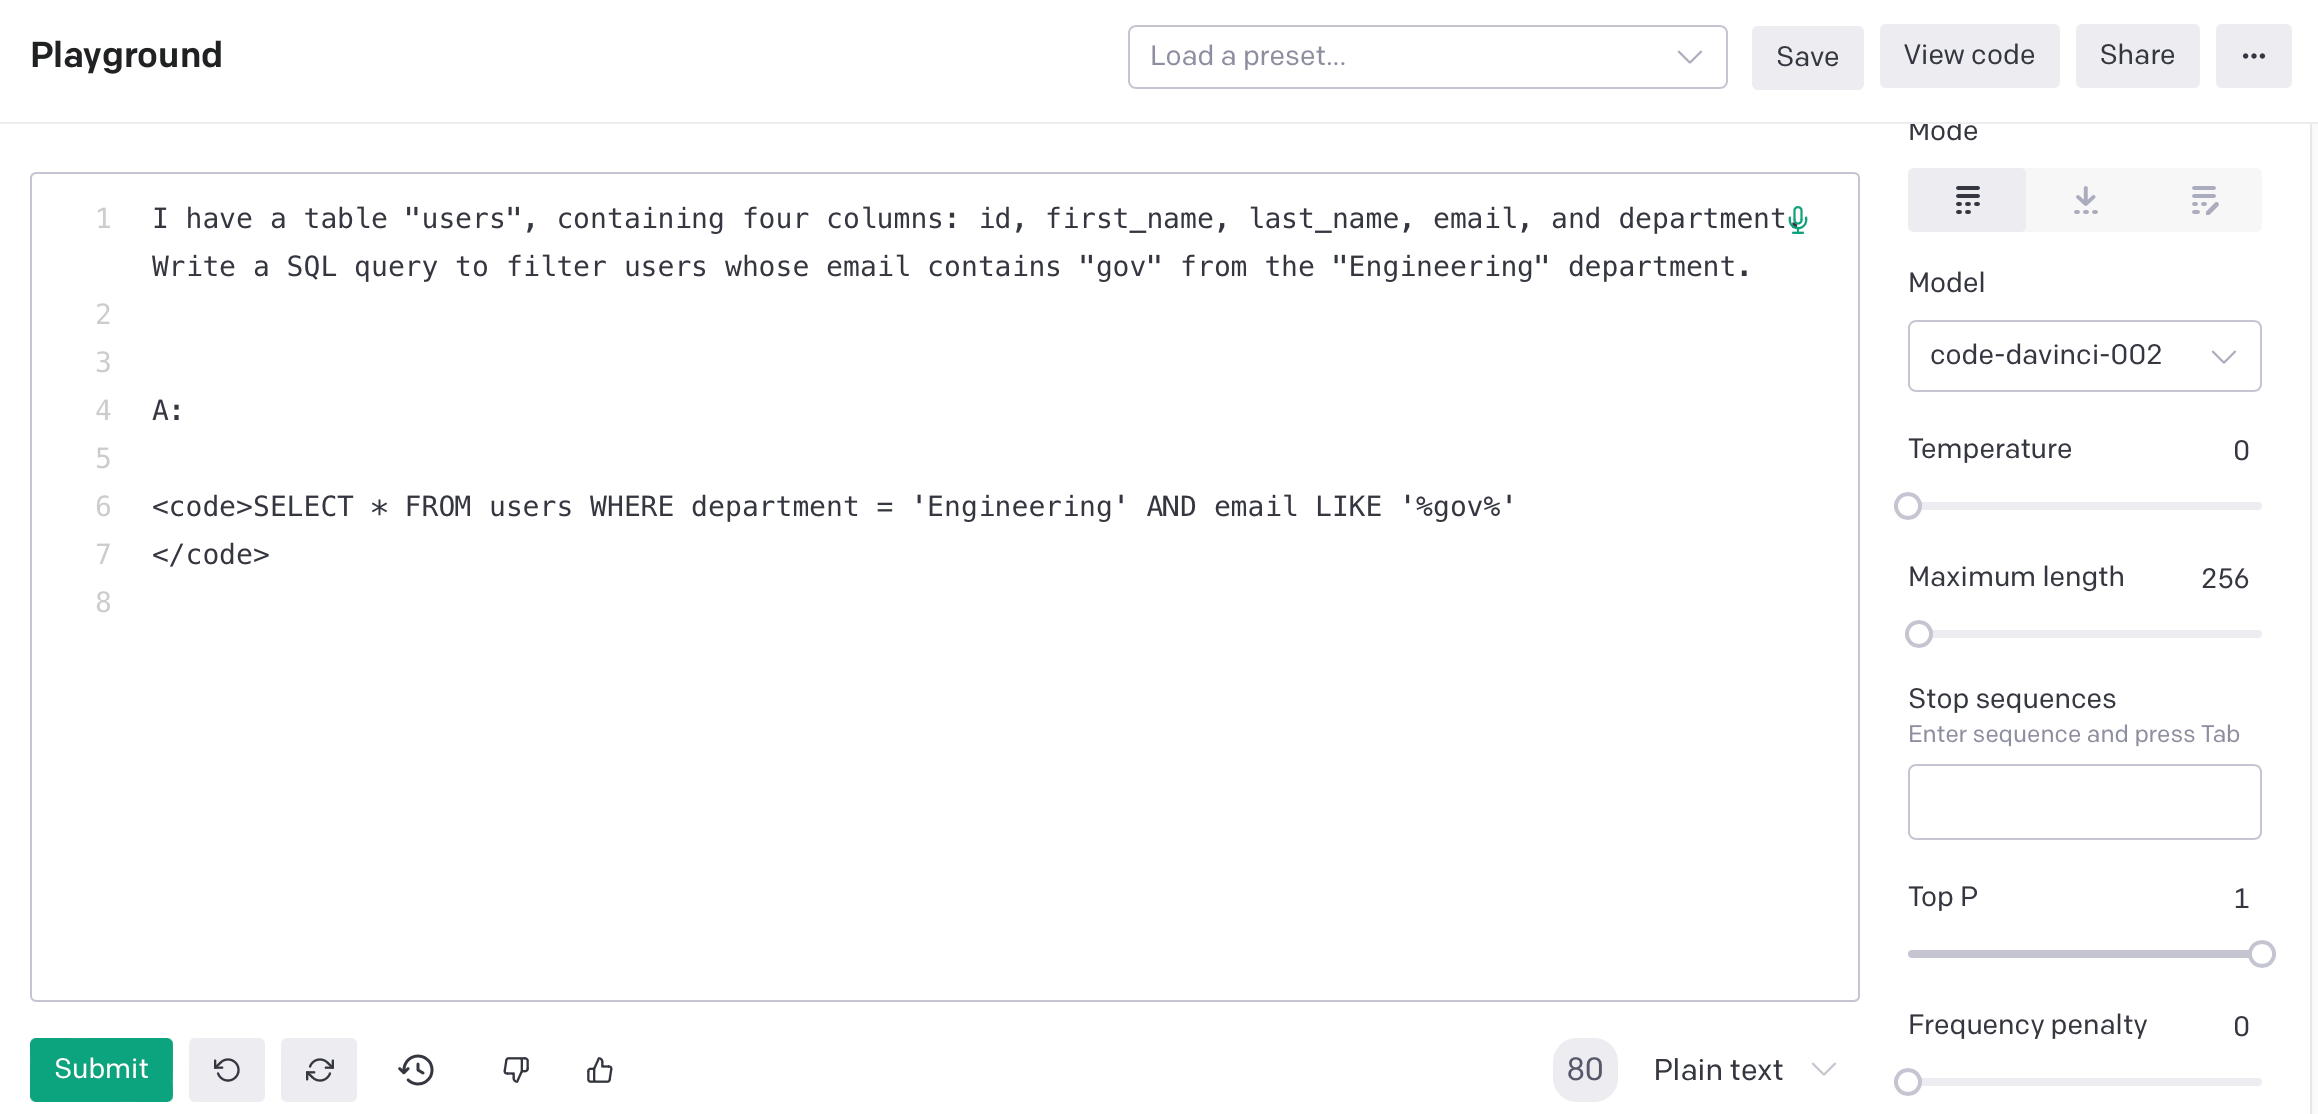
Task: Open the Model selector showing code-davinci-002
Action: pos(2084,356)
